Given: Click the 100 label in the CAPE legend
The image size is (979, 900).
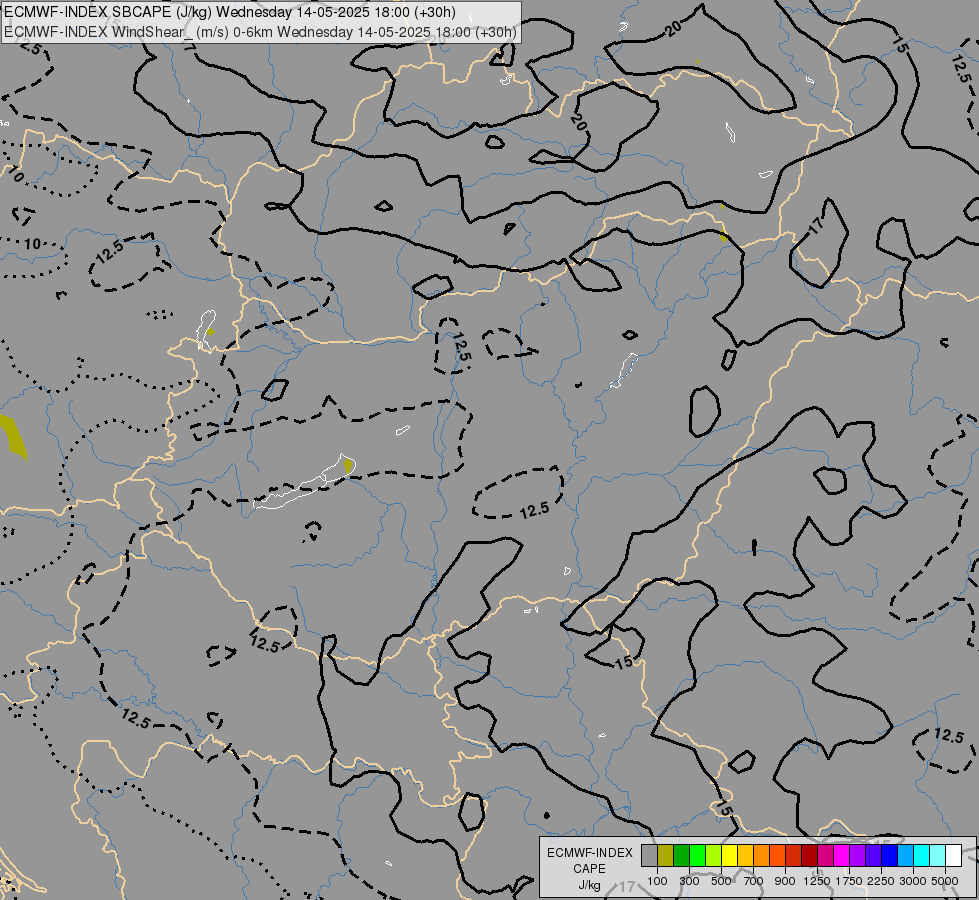Looking at the screenshot, I should 657,881.
